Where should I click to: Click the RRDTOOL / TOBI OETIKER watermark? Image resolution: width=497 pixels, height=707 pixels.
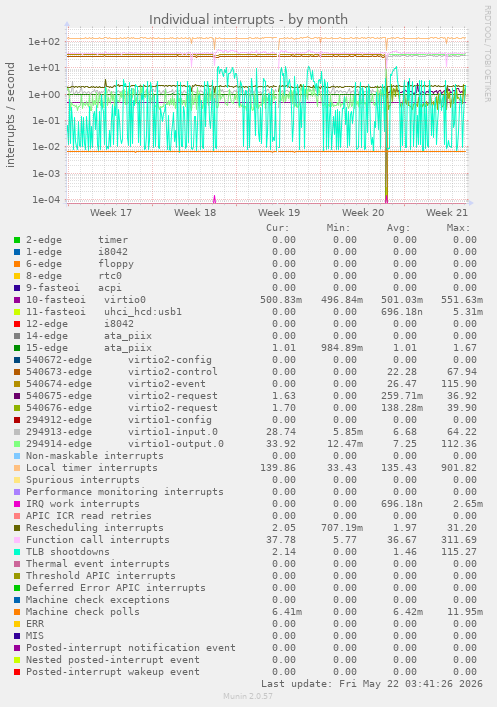click(x=488, y=54)
